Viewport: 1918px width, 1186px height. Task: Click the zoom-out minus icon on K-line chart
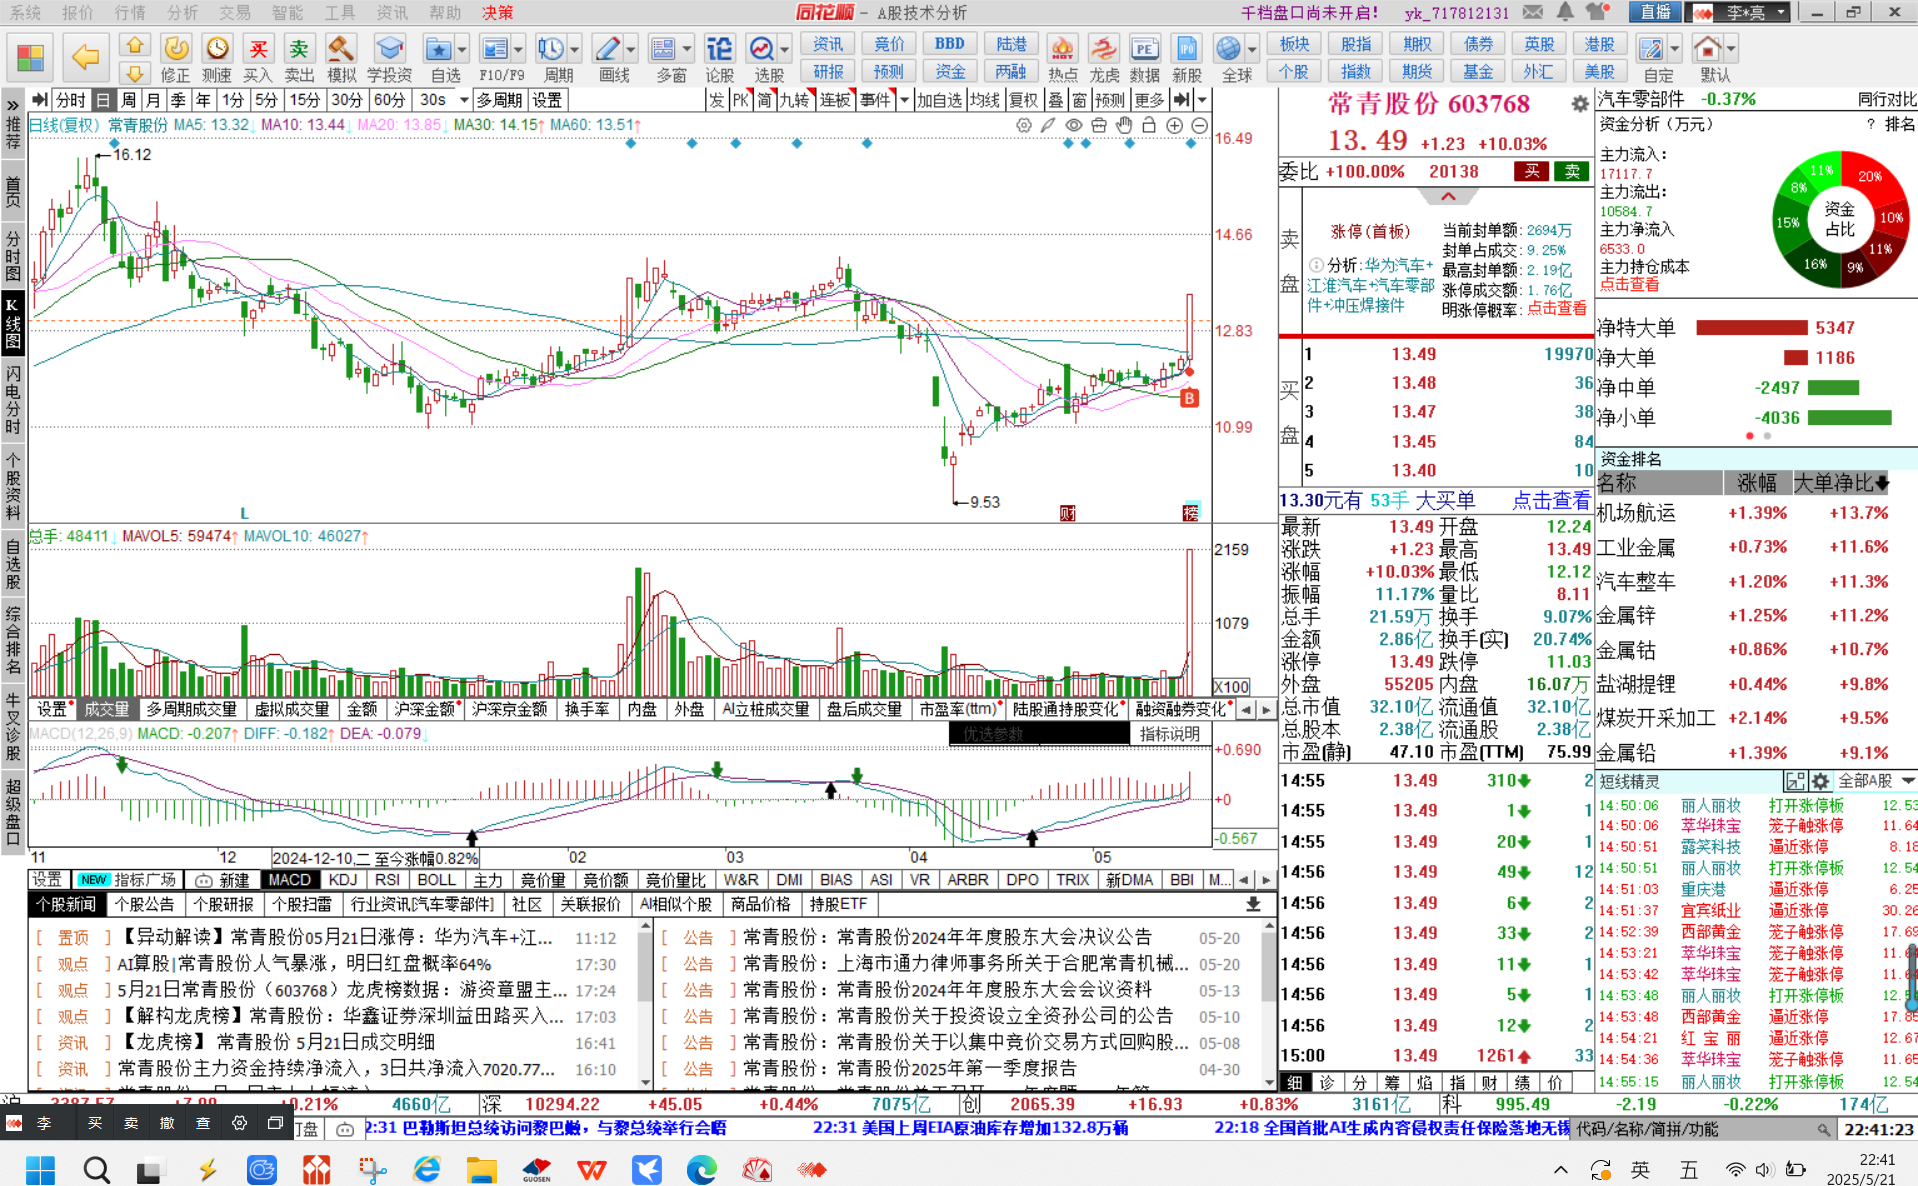point(1200,126)
